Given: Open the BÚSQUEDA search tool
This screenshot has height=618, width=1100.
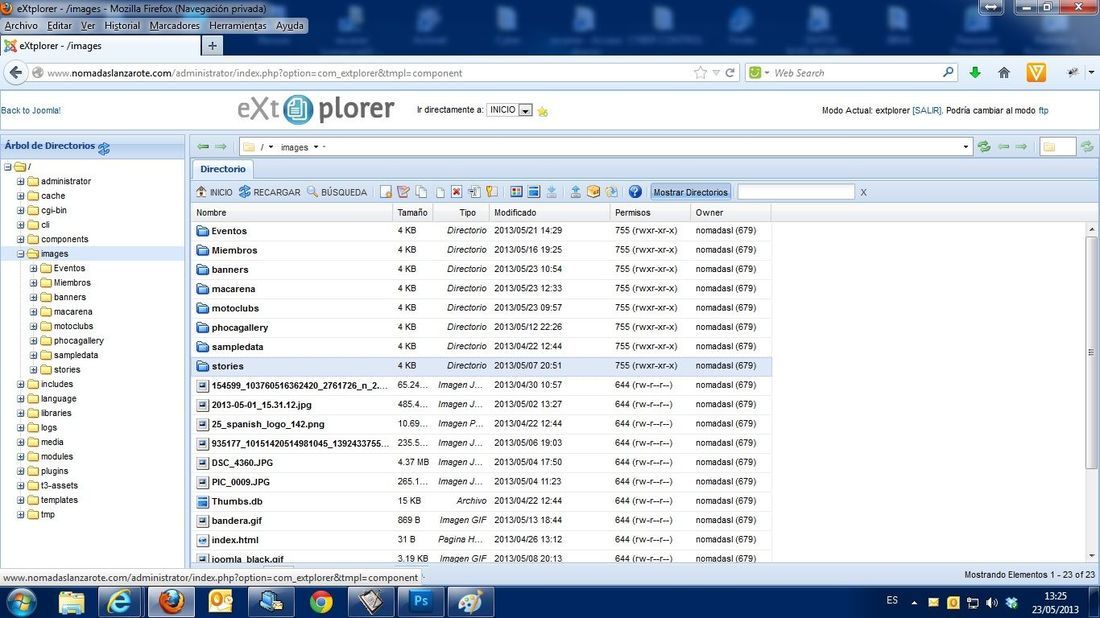Looking at the screenshot, I should [x=337, y=192].
